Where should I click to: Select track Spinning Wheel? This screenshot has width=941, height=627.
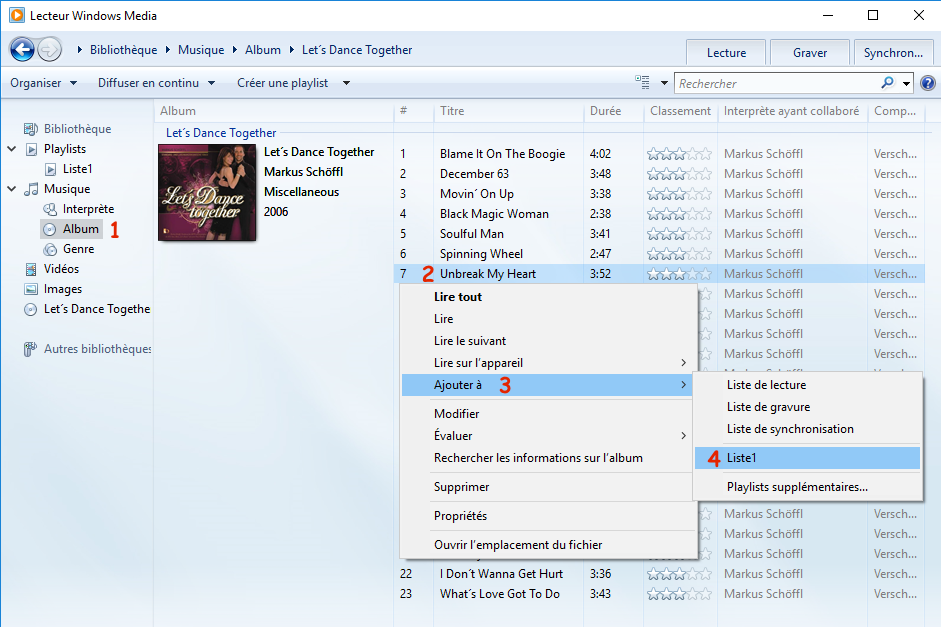click(x=481, y=254)
